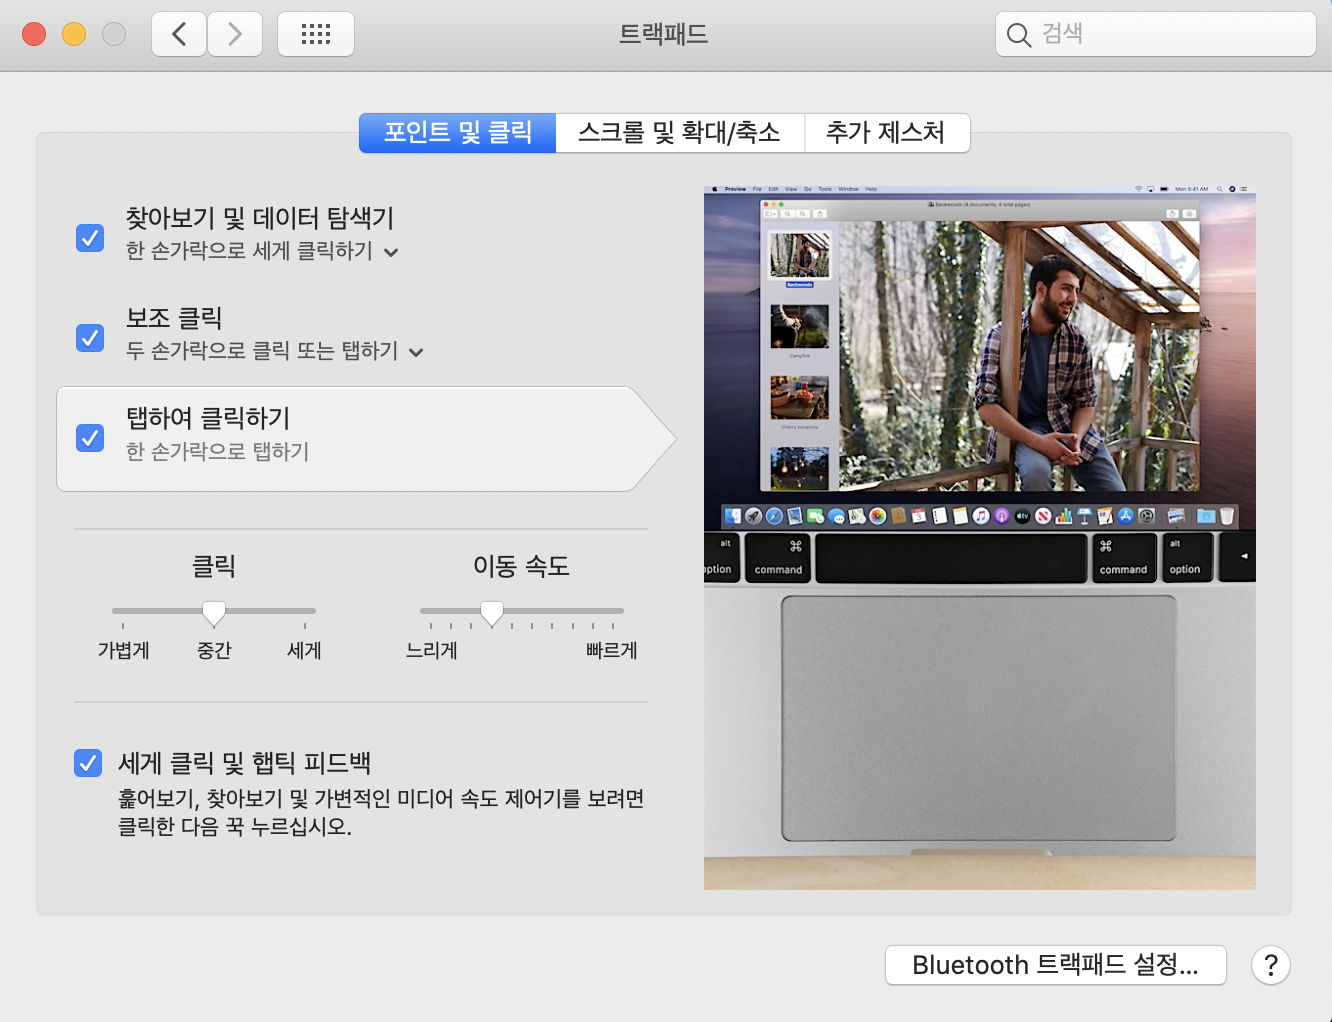Viewport: 1332px width, 1022px height.
Task: Go forward with the right arrow button
Action: 235,34
